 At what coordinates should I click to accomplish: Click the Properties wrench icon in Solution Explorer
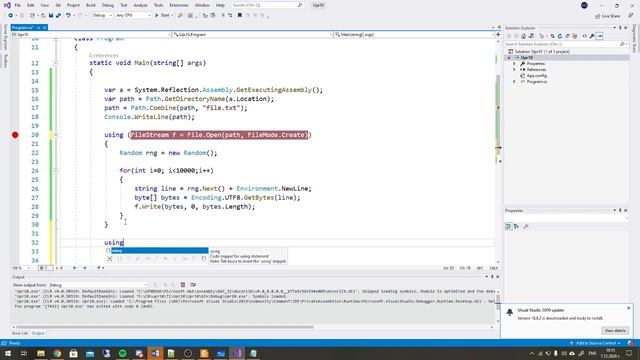[x=592, y=36]
